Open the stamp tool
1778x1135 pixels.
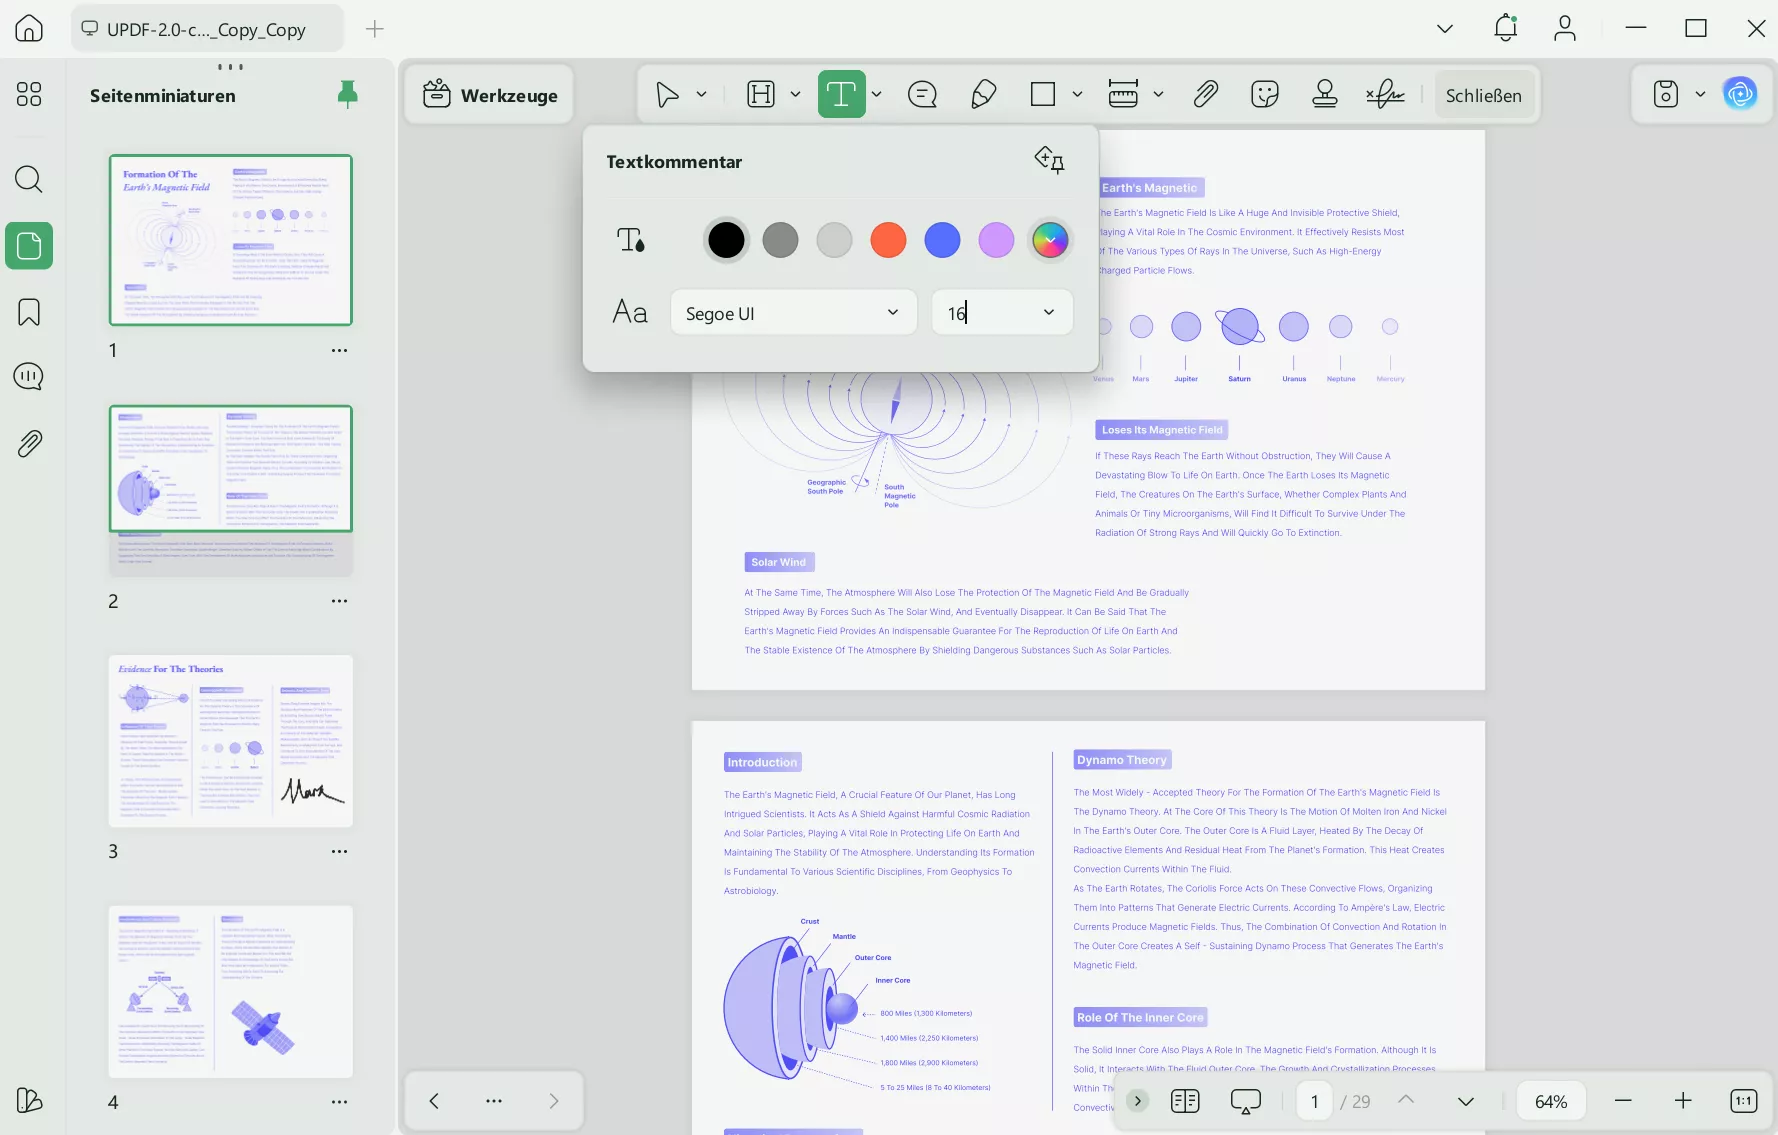click(x=1325, y=95)
